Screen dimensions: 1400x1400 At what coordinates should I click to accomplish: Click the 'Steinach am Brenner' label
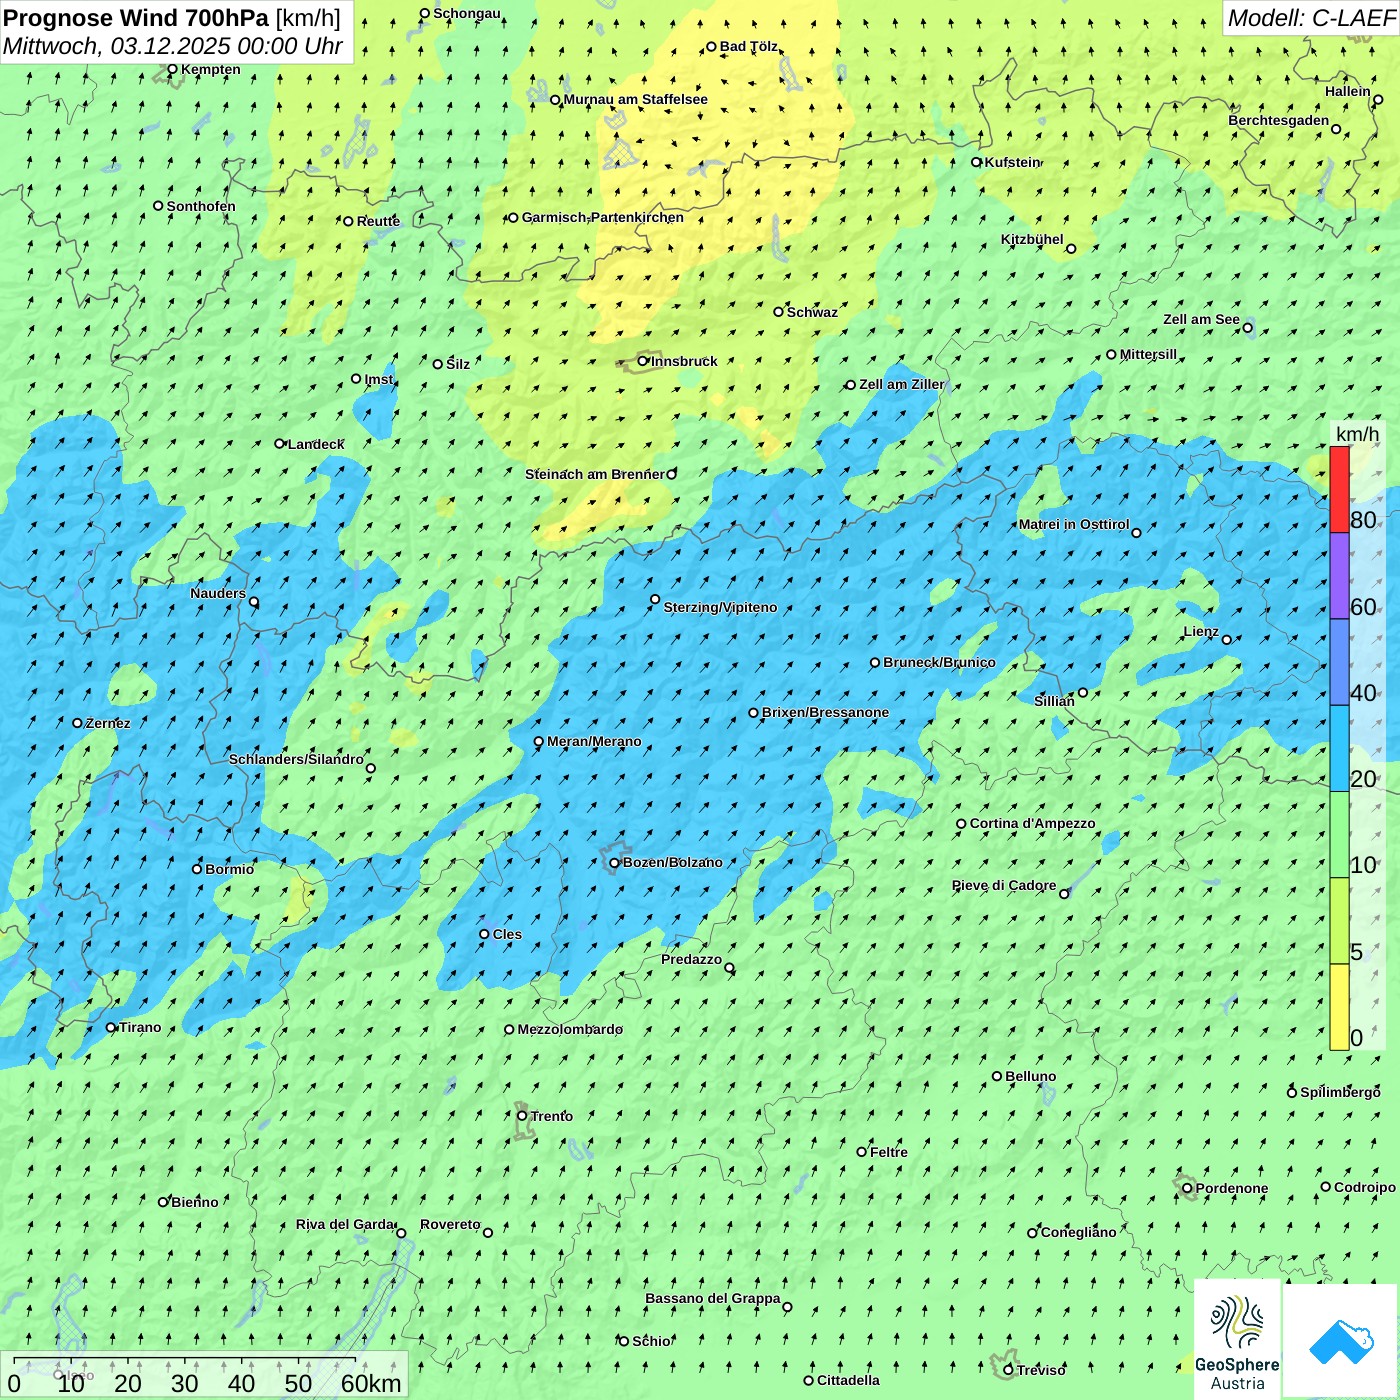tap(594, 474)
